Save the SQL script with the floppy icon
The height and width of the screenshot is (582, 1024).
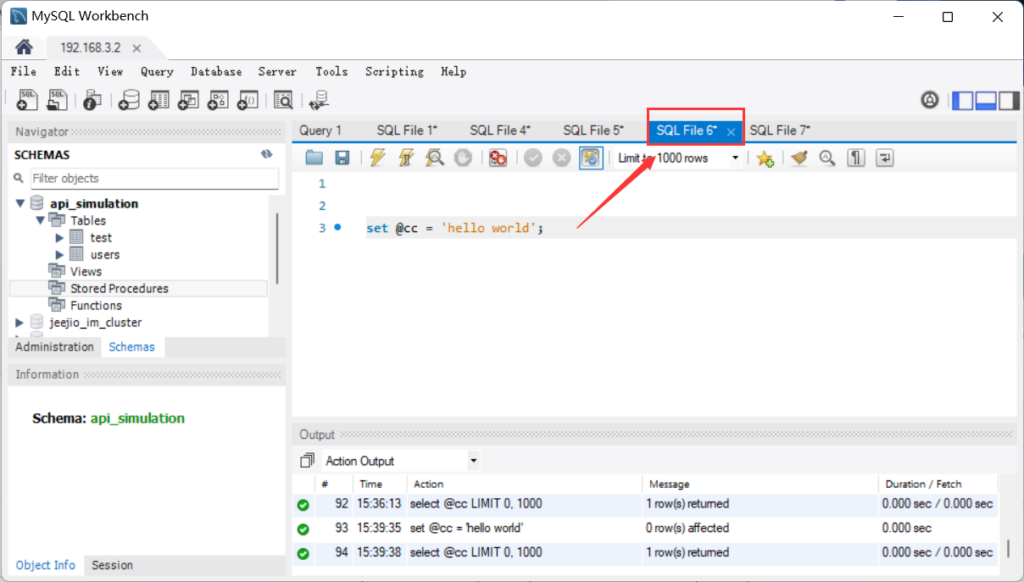[x=342, y=158]
